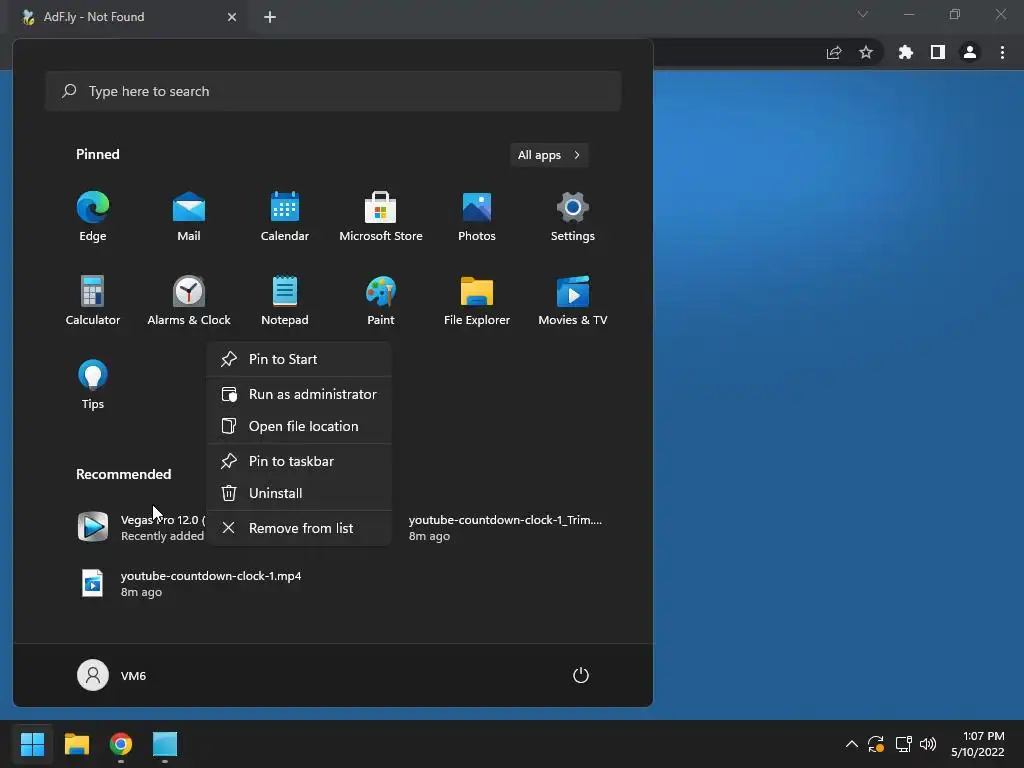The height and width of the screenshot is (768, 1024).
Task: Open the Calculator app
Action: 93,301
